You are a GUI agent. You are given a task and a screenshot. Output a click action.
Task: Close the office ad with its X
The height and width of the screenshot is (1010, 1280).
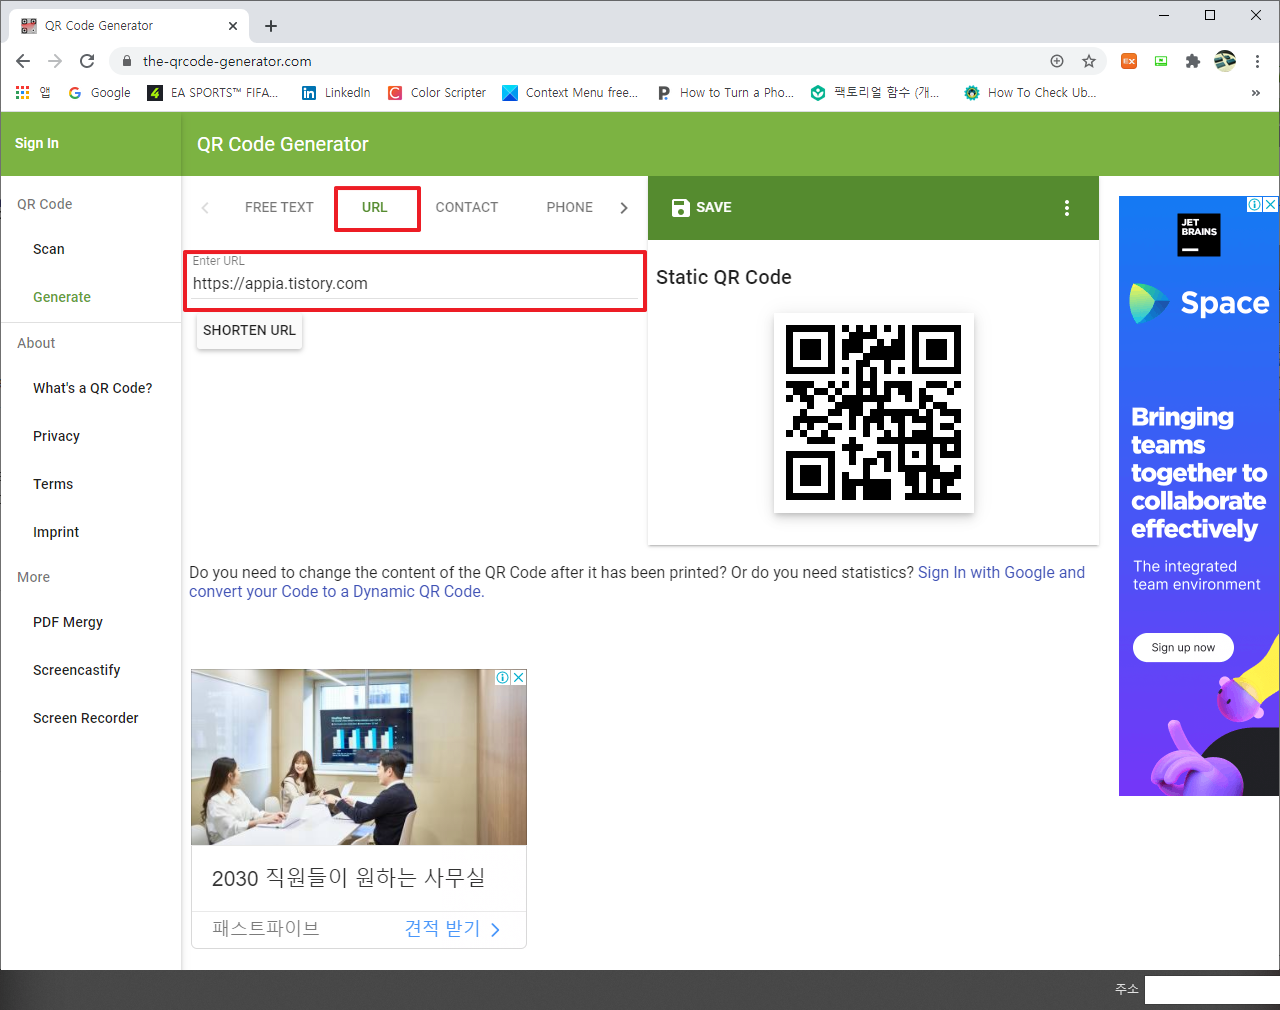pyautogui.click(x=519, y=677)
